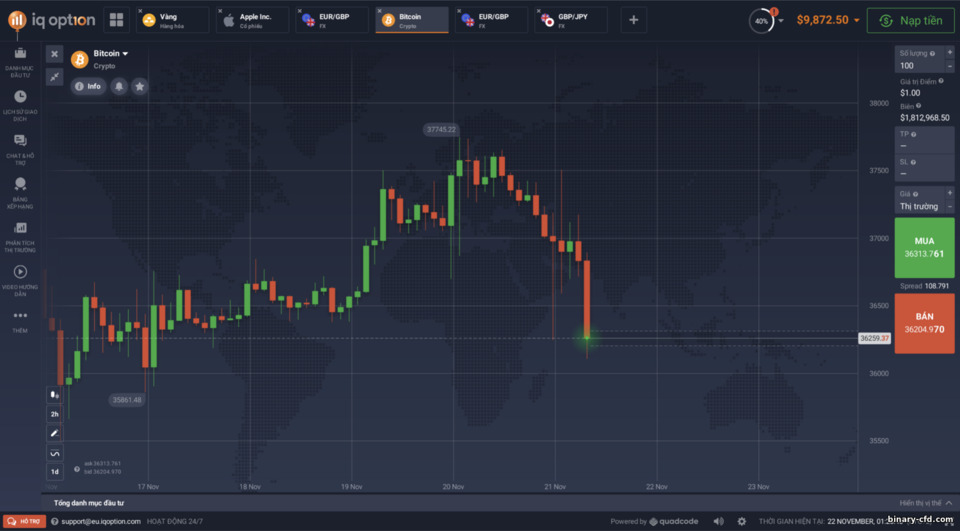Click support@eu.iqoption.com link
This screenshot has width=960, height=531.
click(x=100, y=521)
